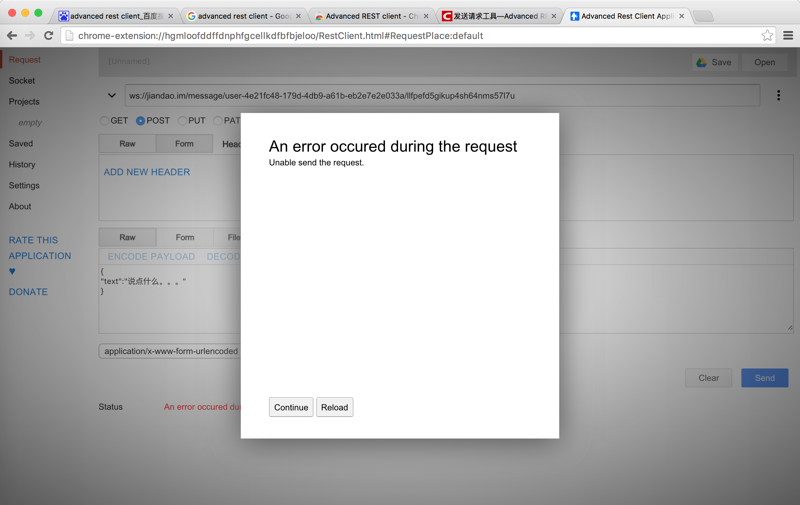
Task: Click the Google Drive icon on Save
Action: (702, 62)
